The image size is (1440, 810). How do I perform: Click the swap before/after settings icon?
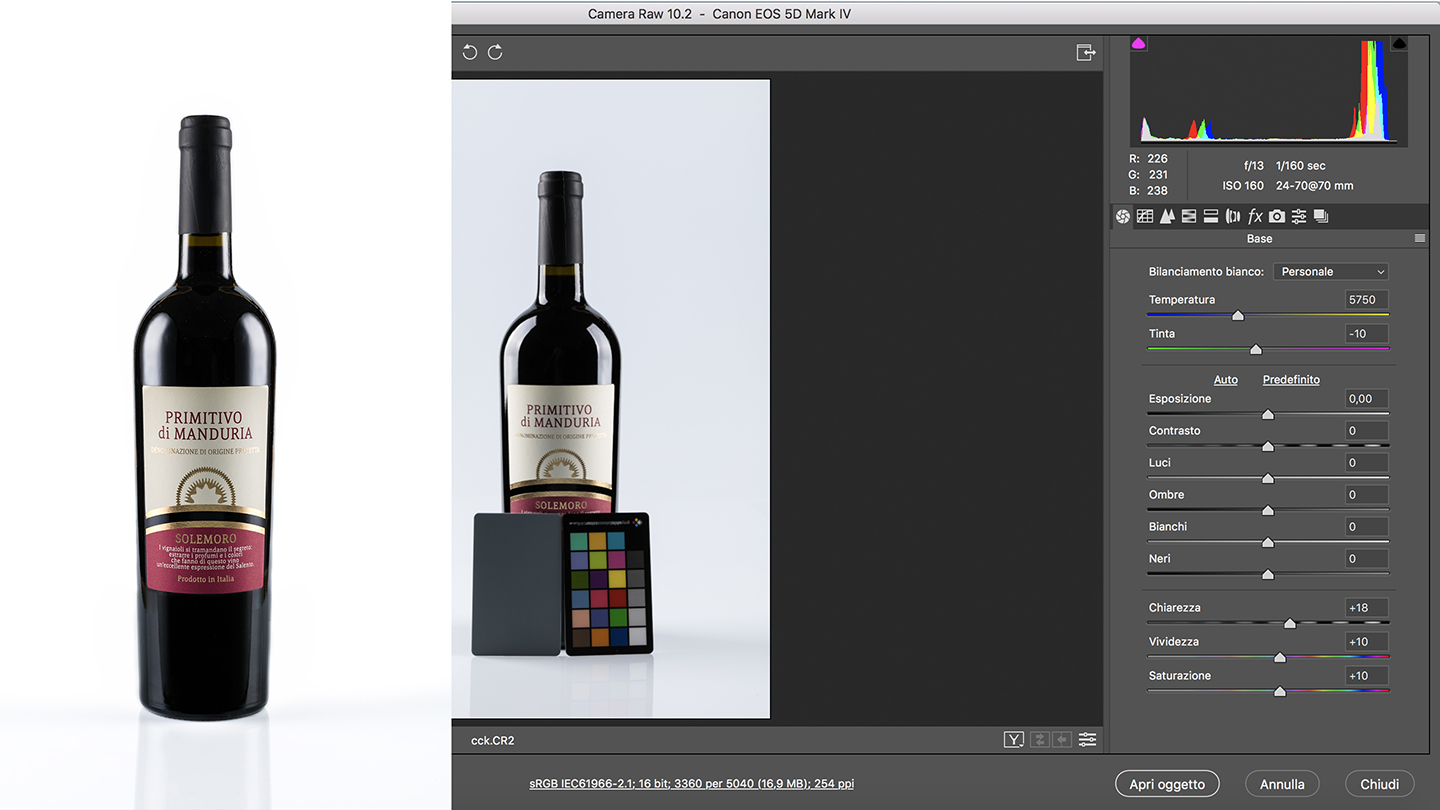[1040, 740]
